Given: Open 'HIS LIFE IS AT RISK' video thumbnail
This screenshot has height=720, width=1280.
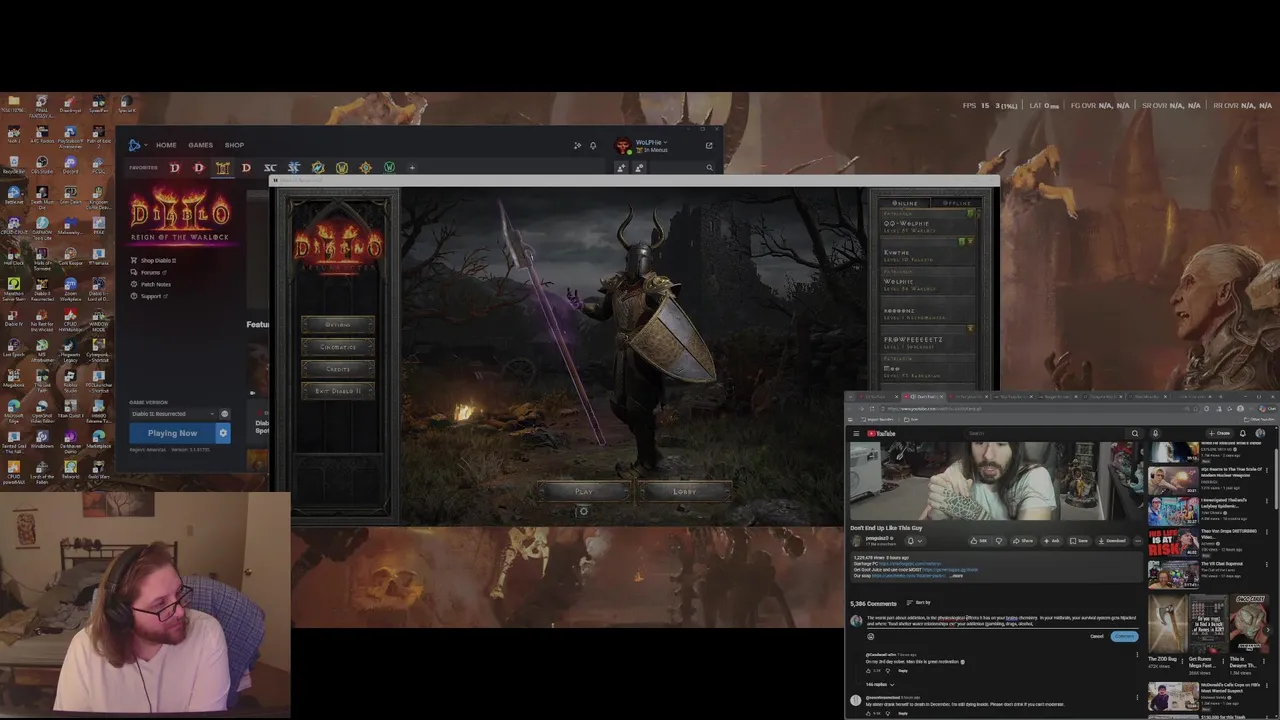Looking at the screenshot, I should 1173,542.
